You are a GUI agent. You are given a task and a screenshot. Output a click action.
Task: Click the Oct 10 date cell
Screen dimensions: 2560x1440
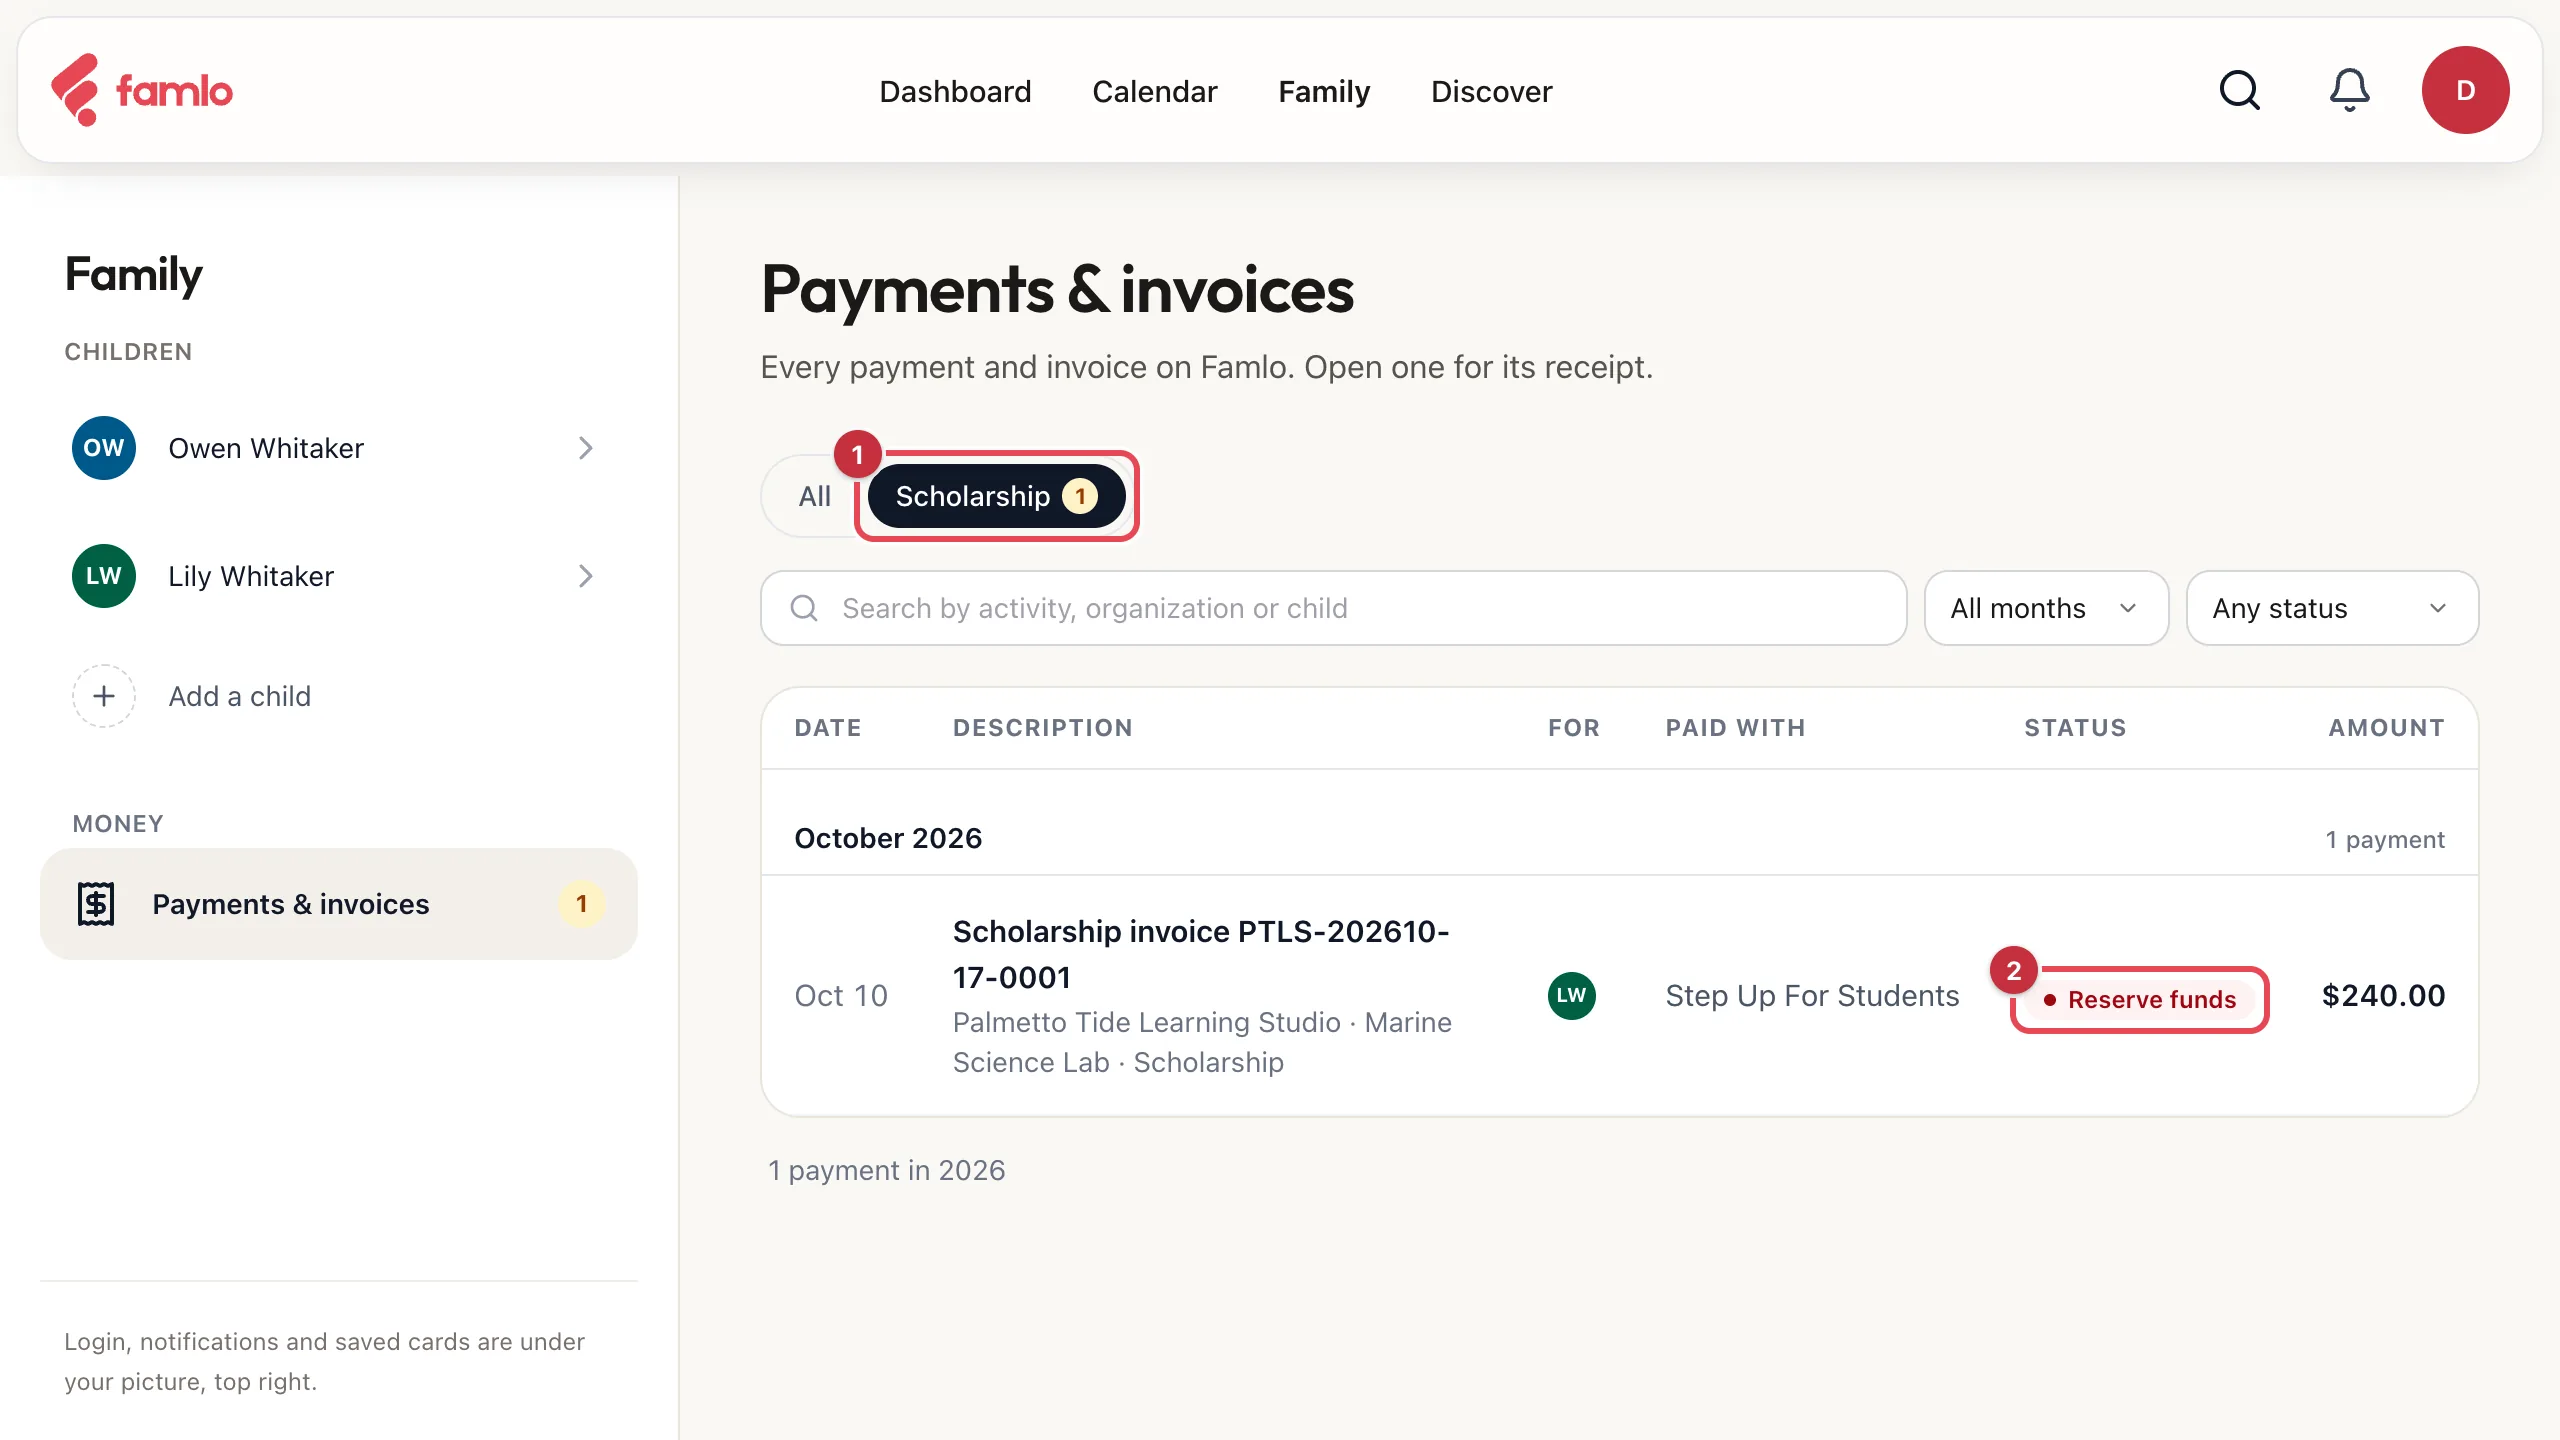[840, 995]
